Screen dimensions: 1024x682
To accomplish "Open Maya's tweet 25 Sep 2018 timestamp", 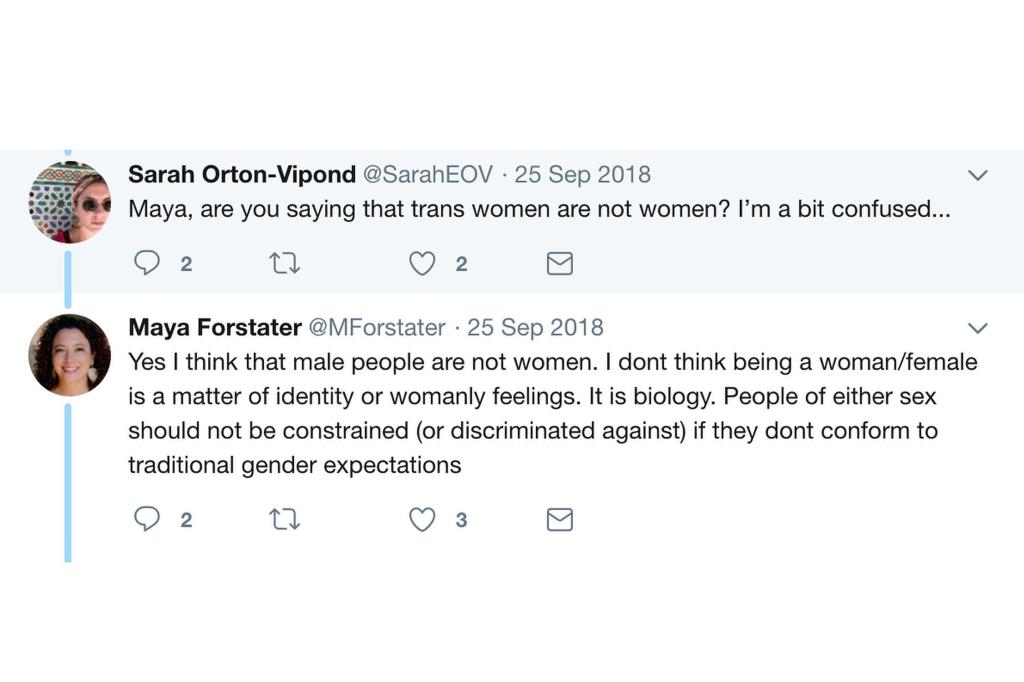I will pos(535,327).
